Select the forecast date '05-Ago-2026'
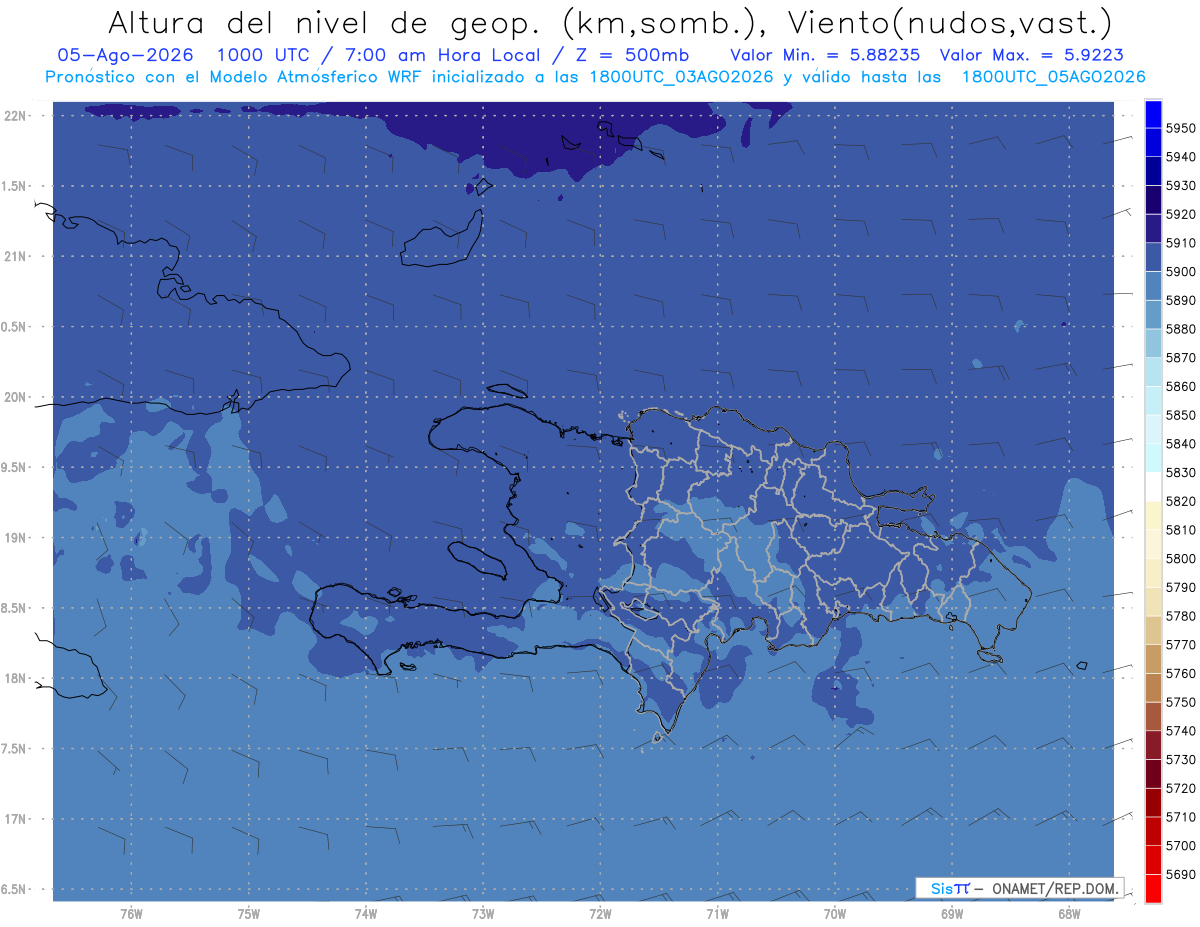Screen dimensions: 1200x927 pyautogui.click(x=125, y=55)
